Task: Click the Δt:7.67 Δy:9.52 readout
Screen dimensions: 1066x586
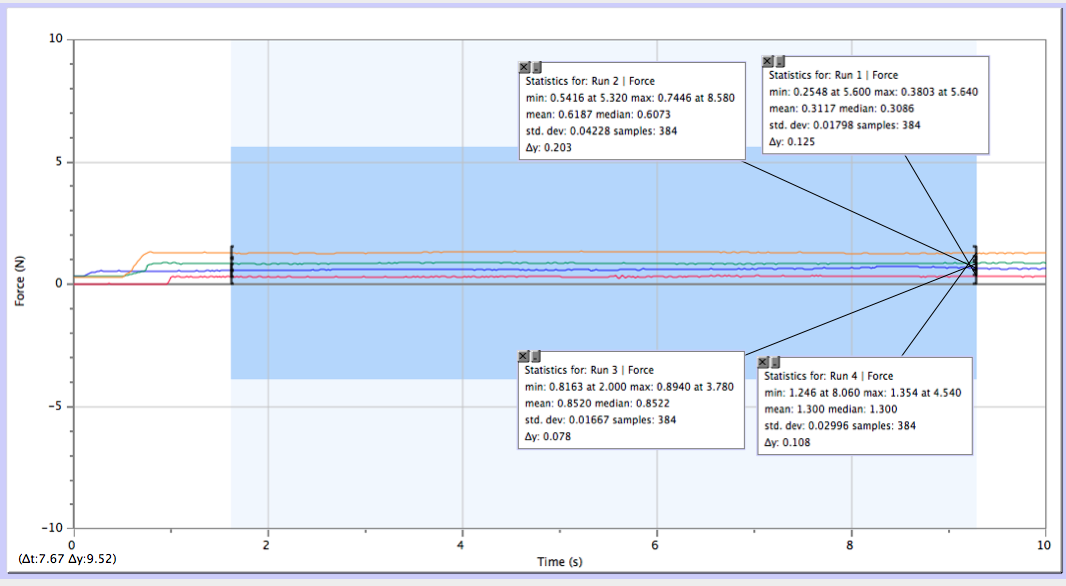Action: tap(67, 559)
